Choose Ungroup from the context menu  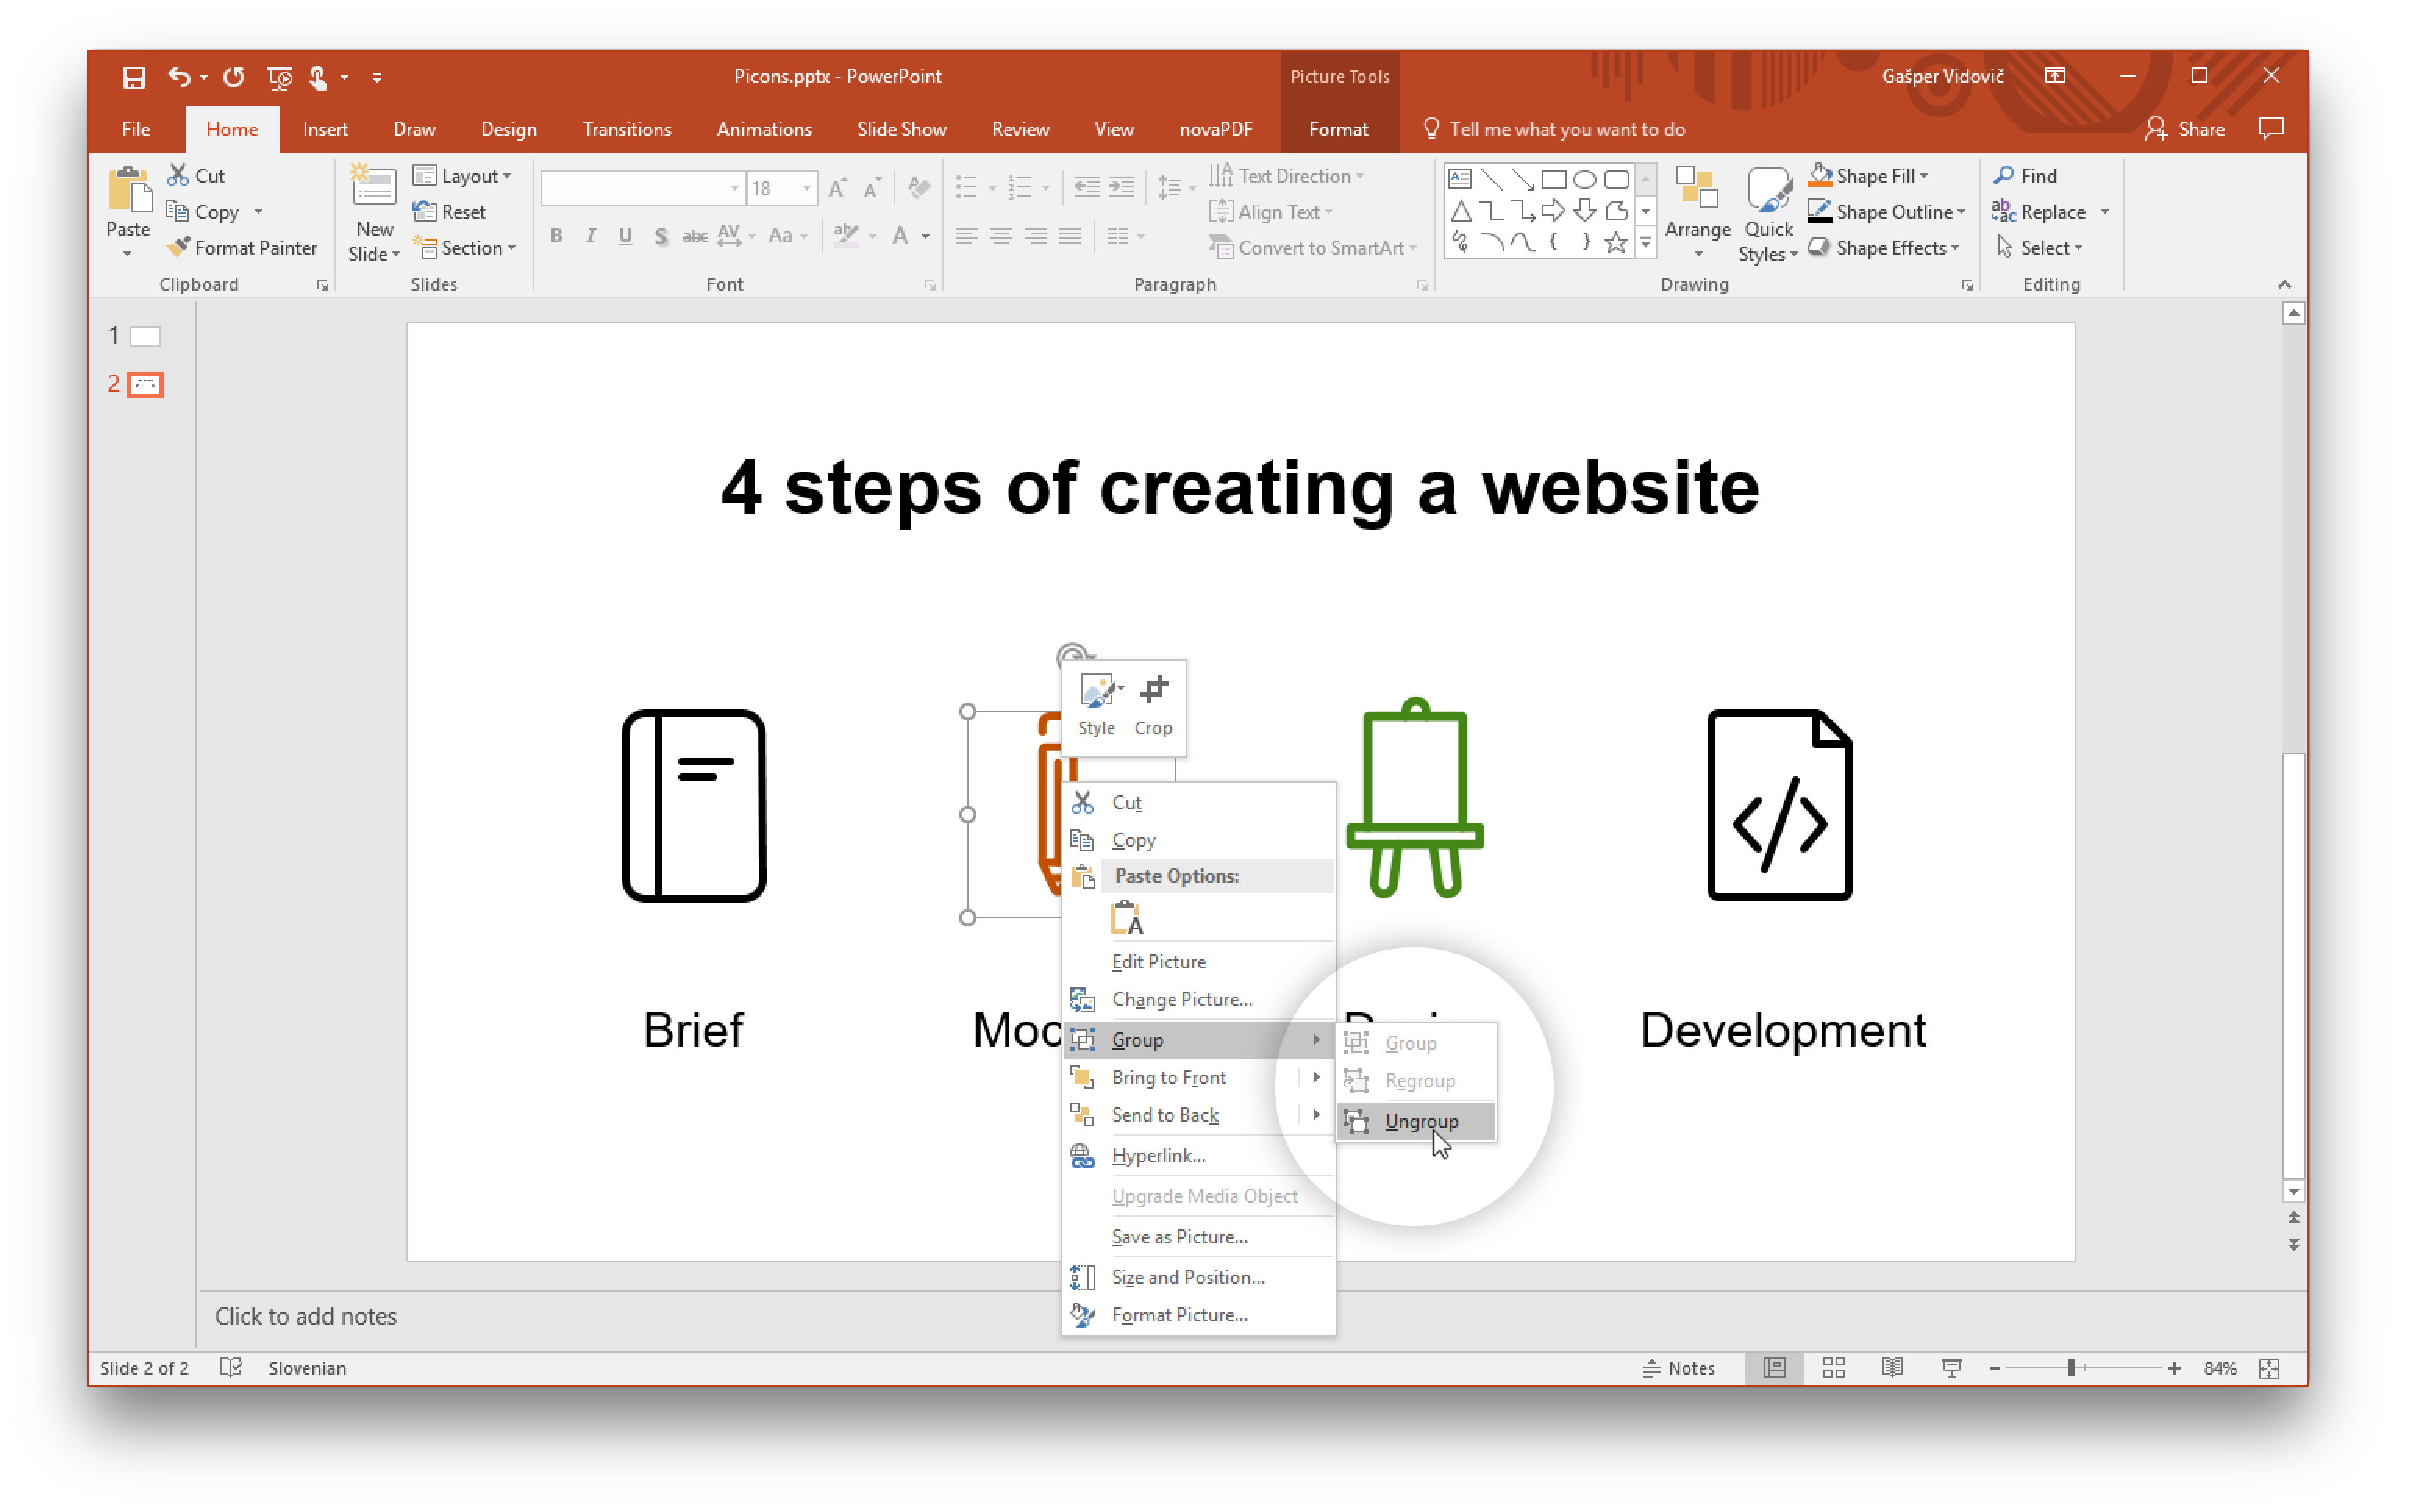click(1420, 1121)
